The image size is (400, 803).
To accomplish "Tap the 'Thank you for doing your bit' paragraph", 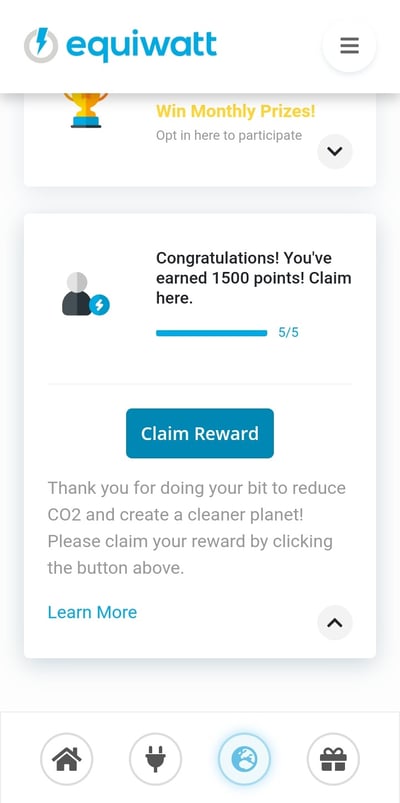I will tap(197, 528).
